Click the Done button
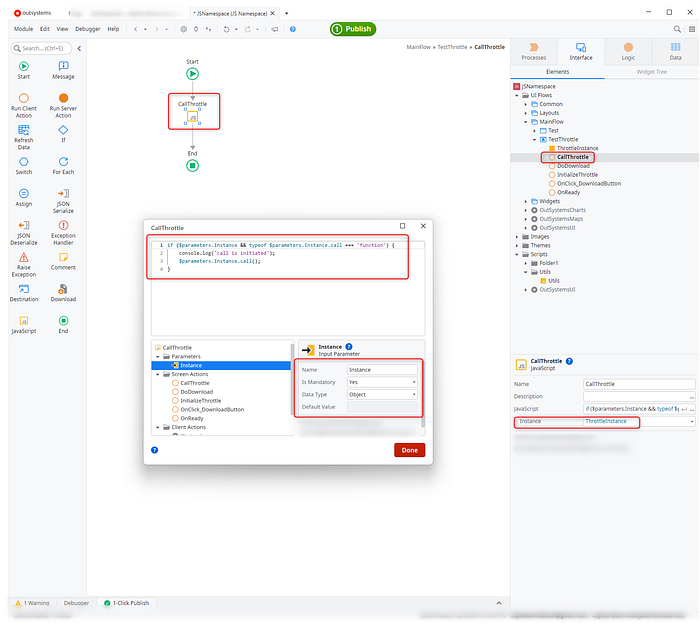This screenshot has width=700, height=628. pos(409,450)
